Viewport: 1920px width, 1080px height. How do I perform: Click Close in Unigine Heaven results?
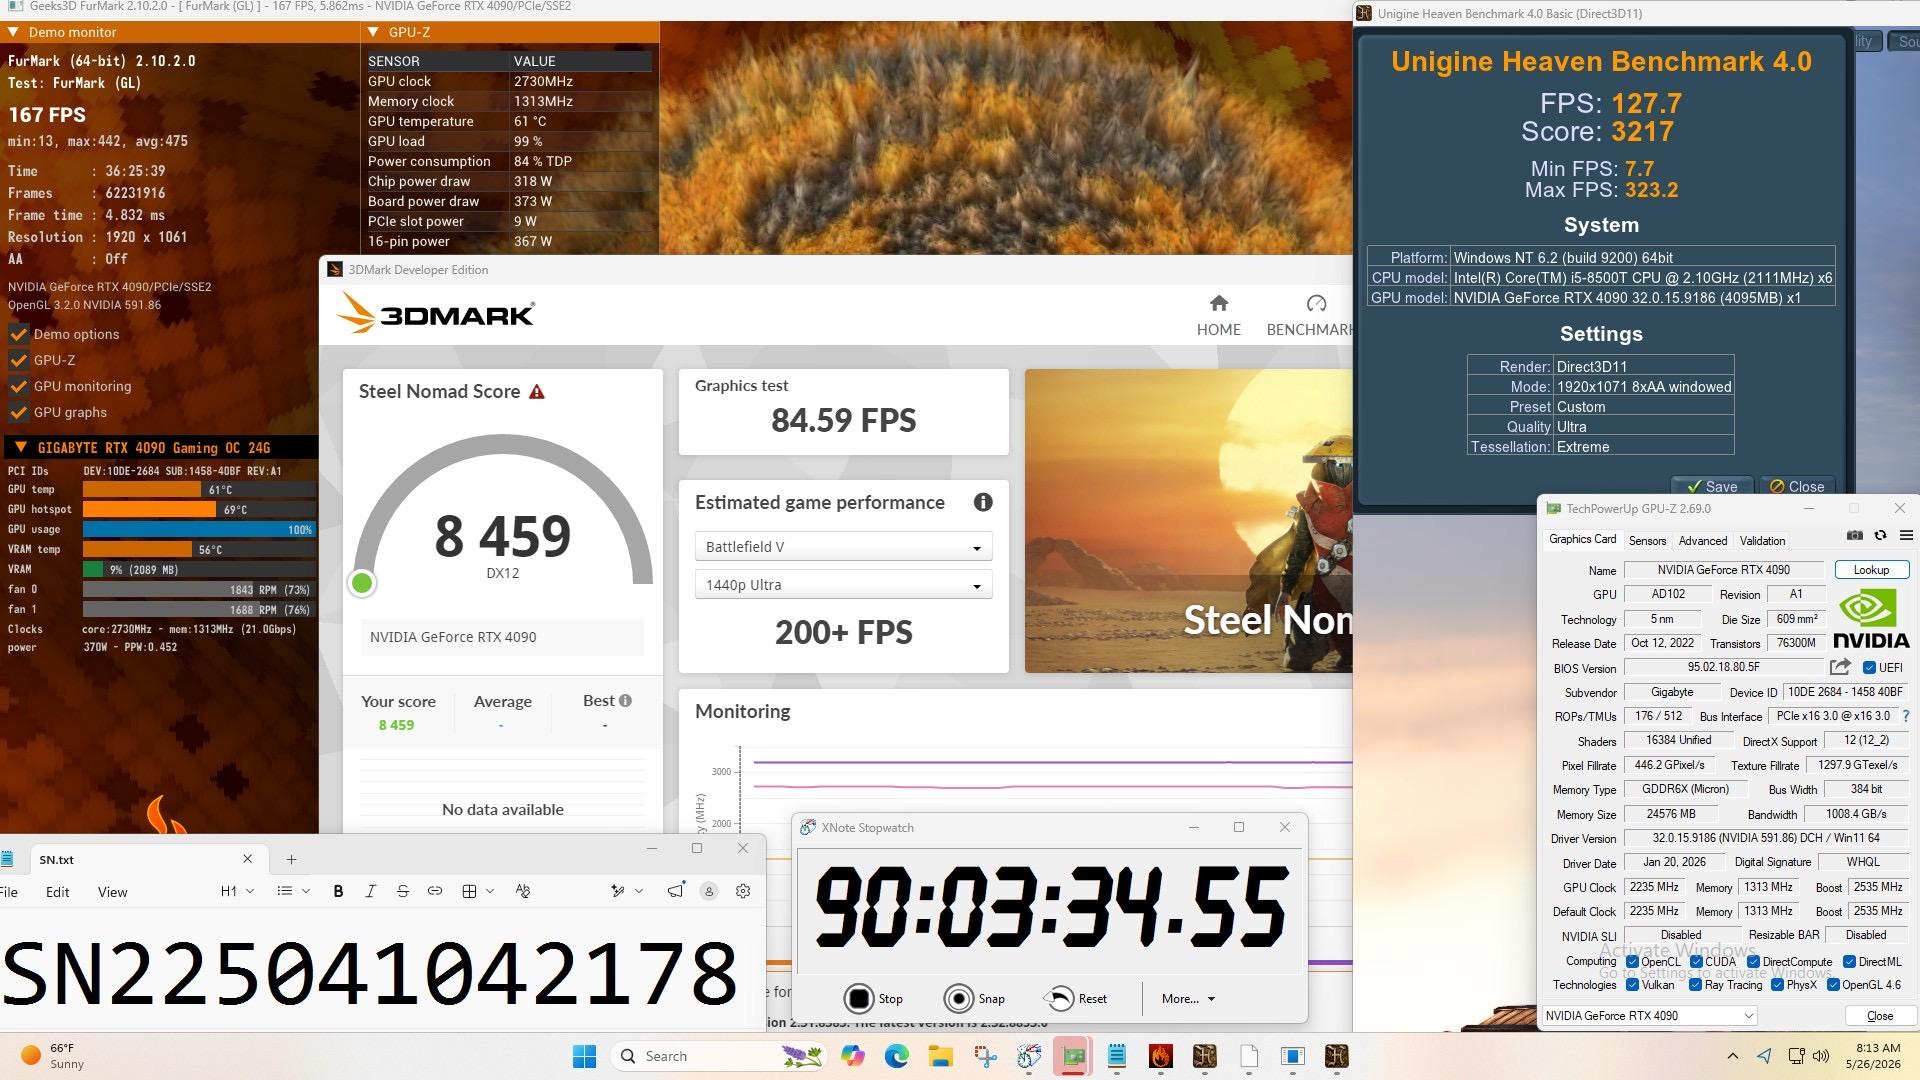pos(1797,486)
